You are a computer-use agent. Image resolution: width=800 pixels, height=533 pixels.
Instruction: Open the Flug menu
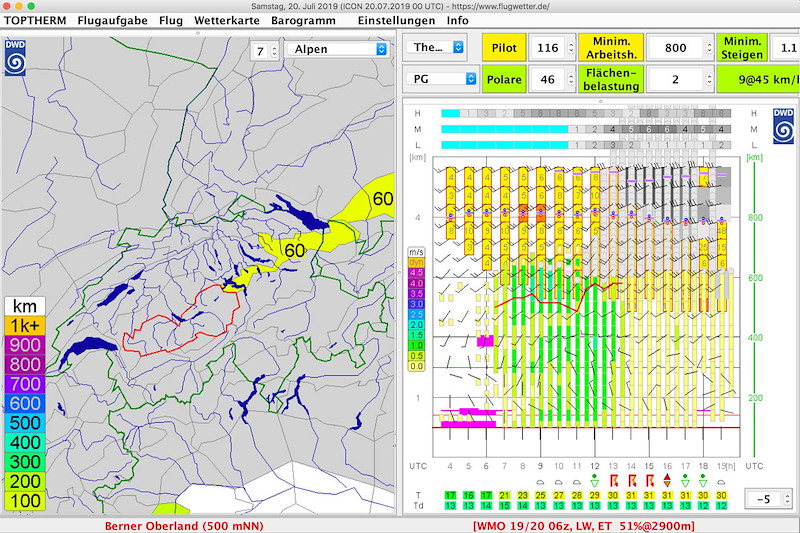point(171,20)
